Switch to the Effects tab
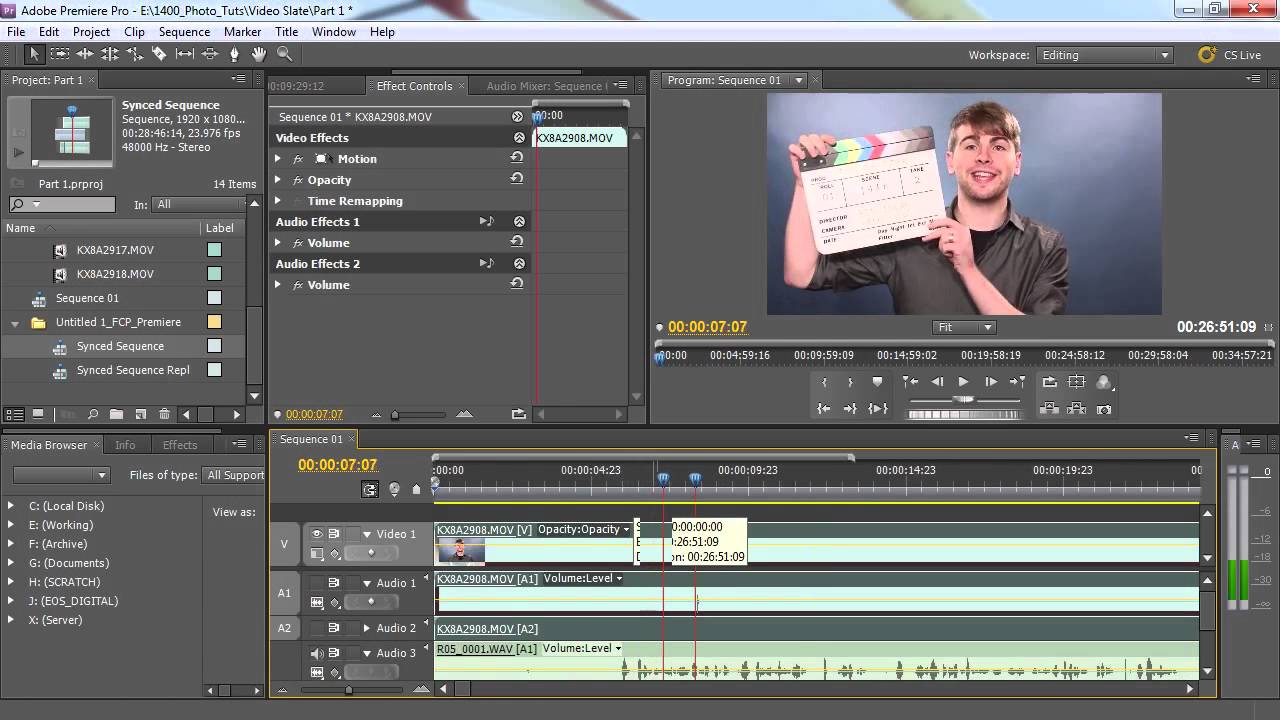Viewport: 1280px width, 720px height. [180, 445]
